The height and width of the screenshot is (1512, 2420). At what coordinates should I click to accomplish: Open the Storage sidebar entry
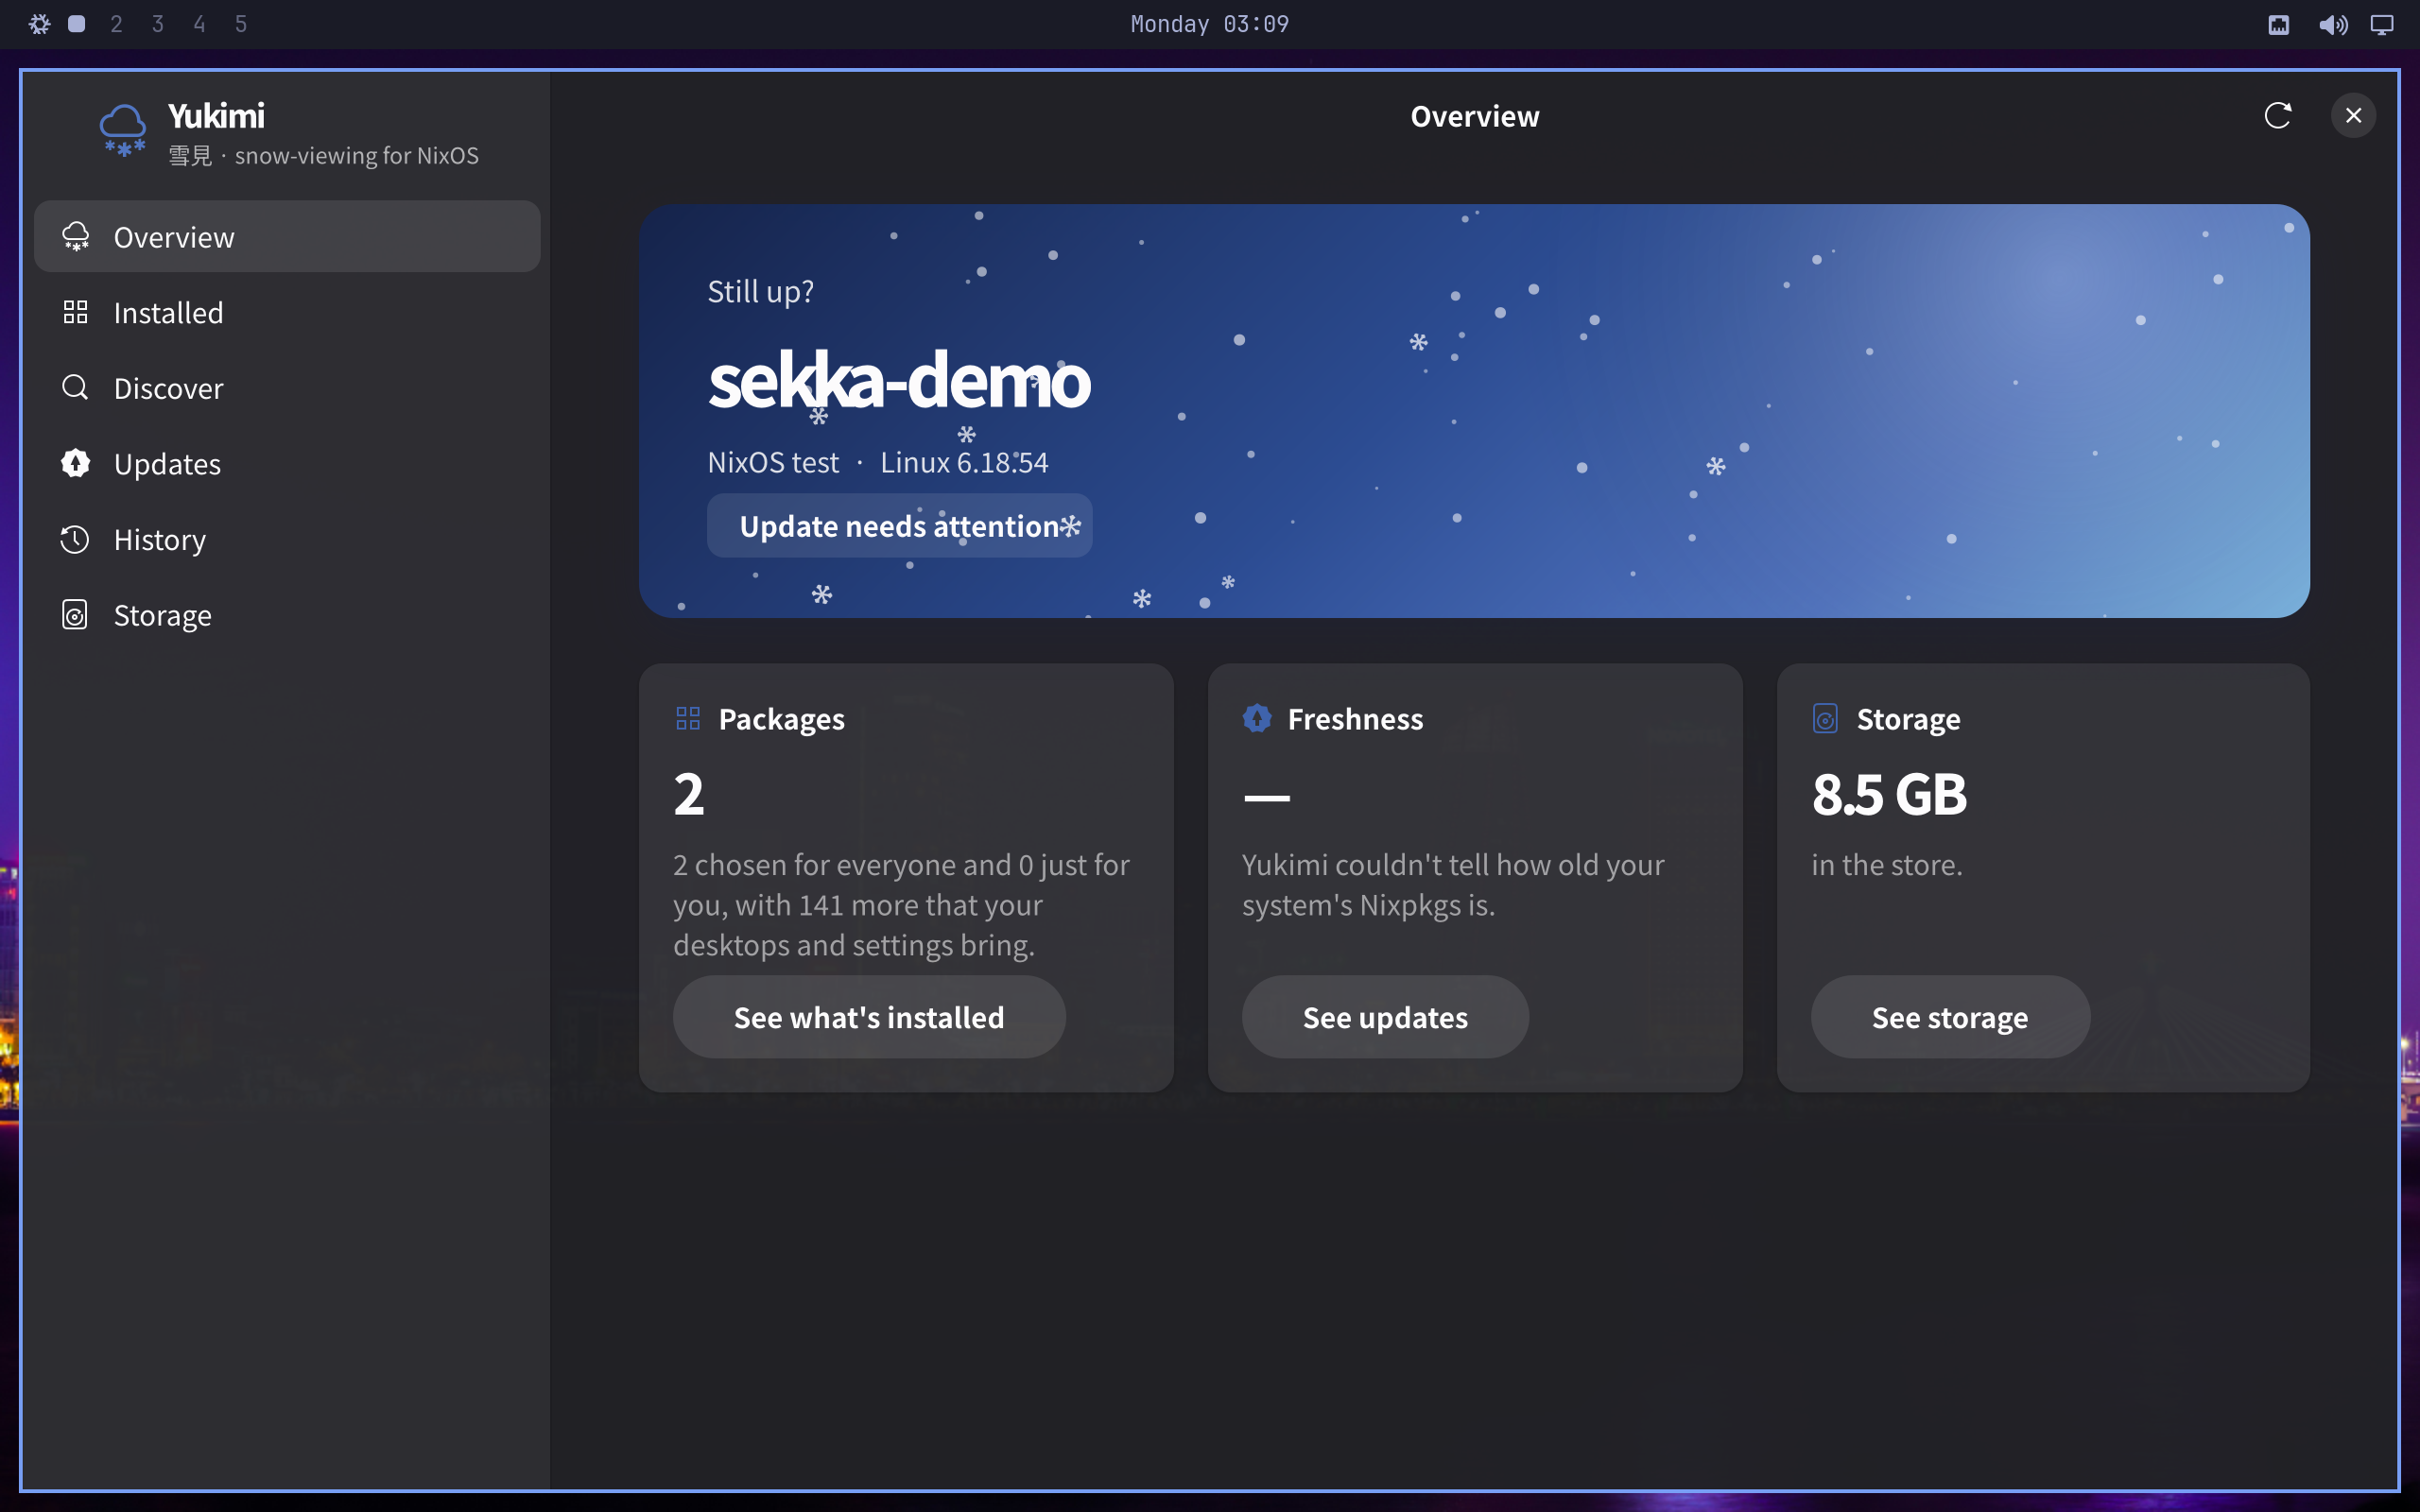287,615
